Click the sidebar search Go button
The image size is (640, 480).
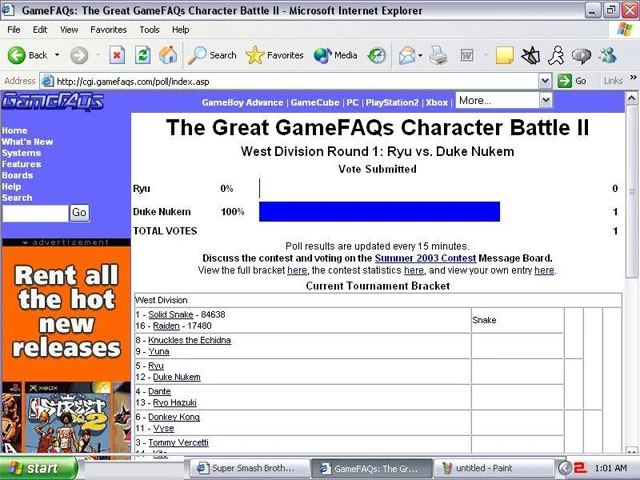(79, 213)
